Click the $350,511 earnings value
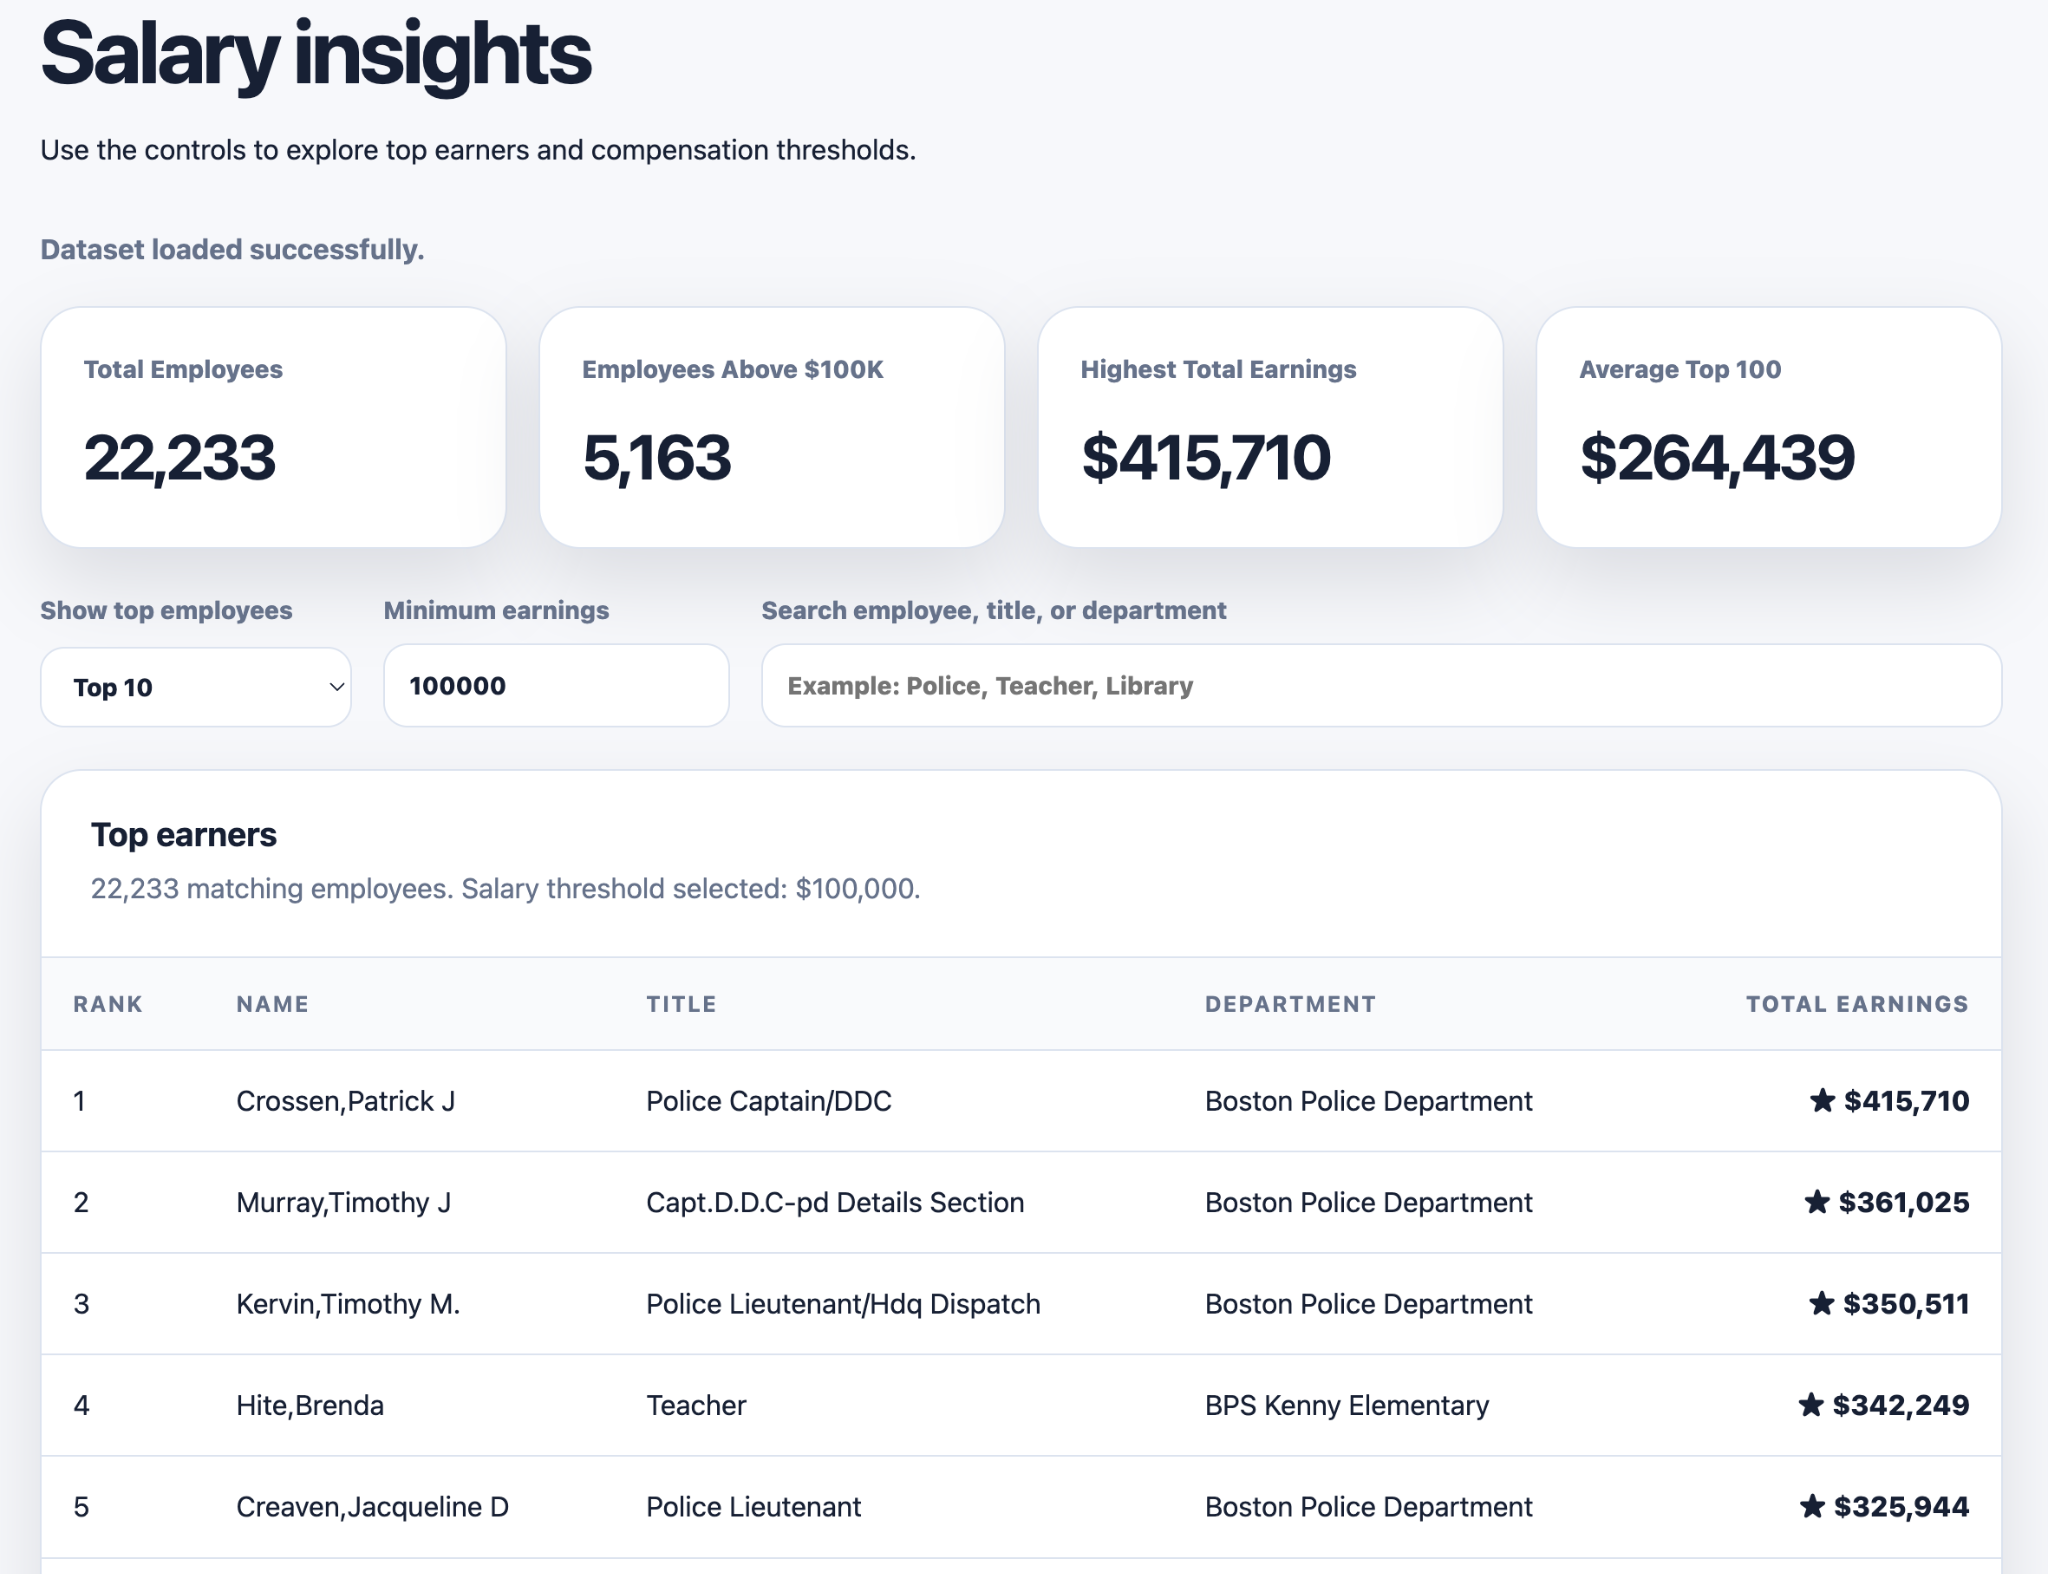 tap(1906, 1304)
